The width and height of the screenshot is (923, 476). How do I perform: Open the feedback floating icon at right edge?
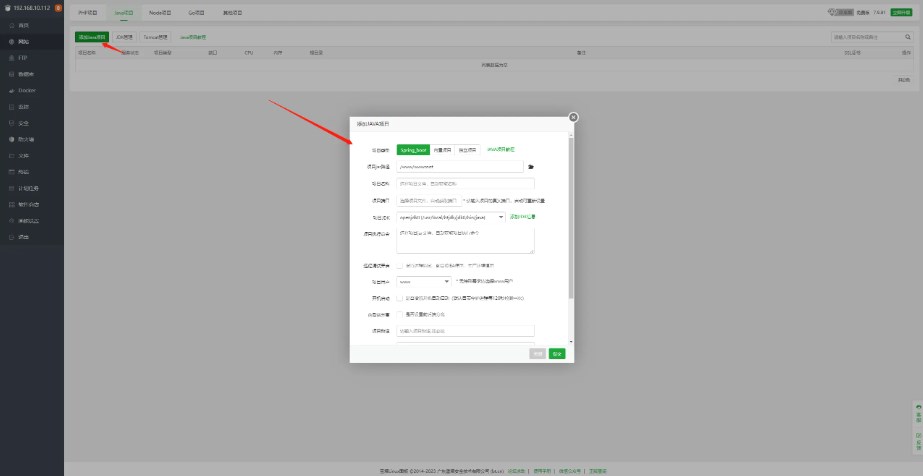918,442
